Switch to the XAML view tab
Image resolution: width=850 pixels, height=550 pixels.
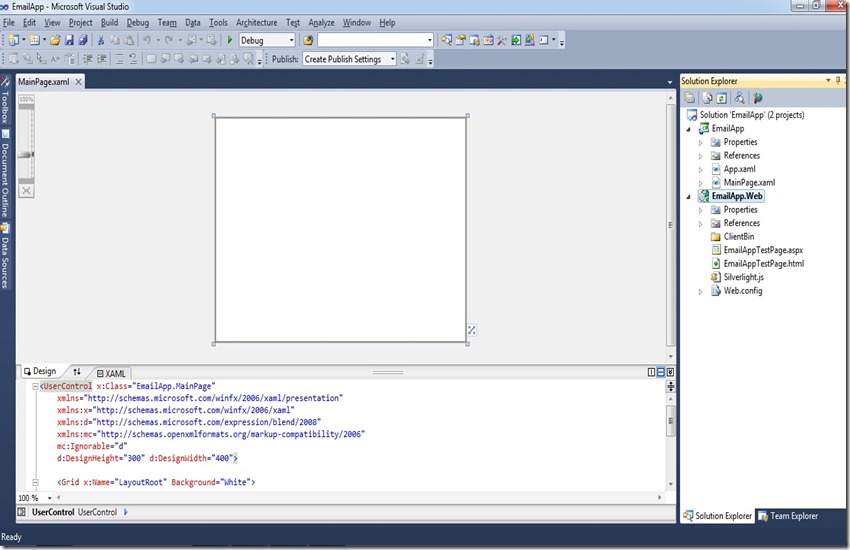[x=112, y=373]
